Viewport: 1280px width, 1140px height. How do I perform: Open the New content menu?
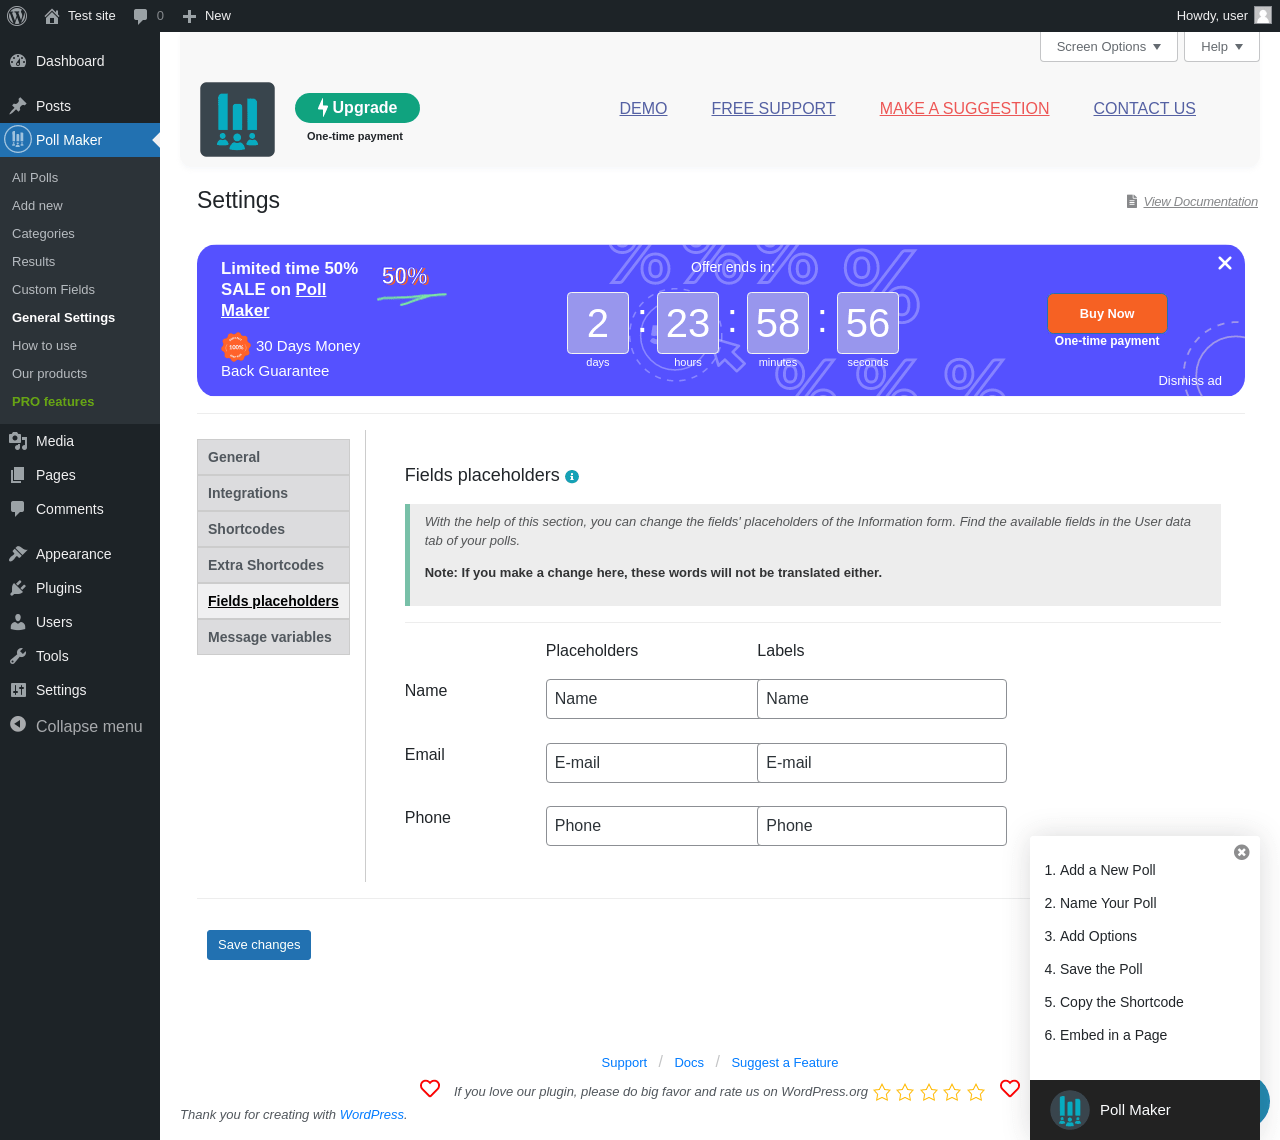coord(206,16)
